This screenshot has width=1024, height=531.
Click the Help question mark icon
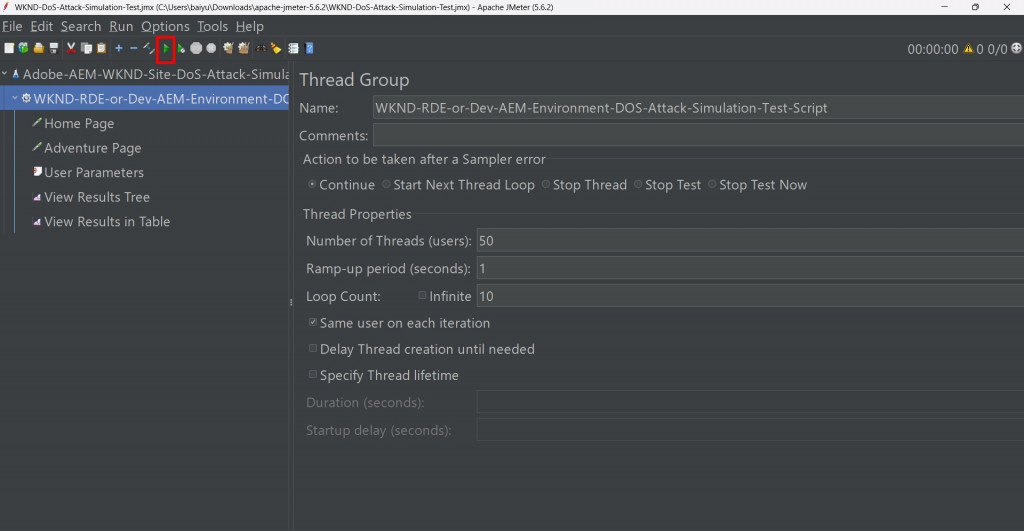coord(310,48)
